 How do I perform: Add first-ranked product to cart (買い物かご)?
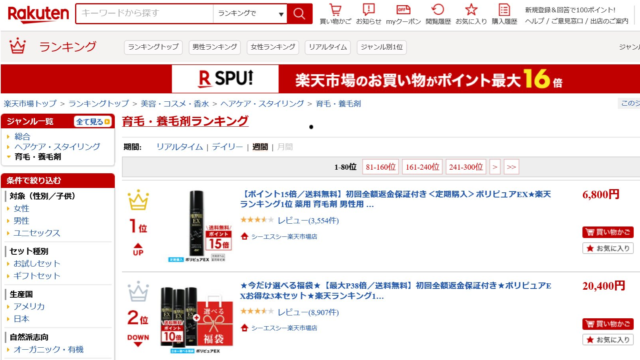tap(608, 232)
